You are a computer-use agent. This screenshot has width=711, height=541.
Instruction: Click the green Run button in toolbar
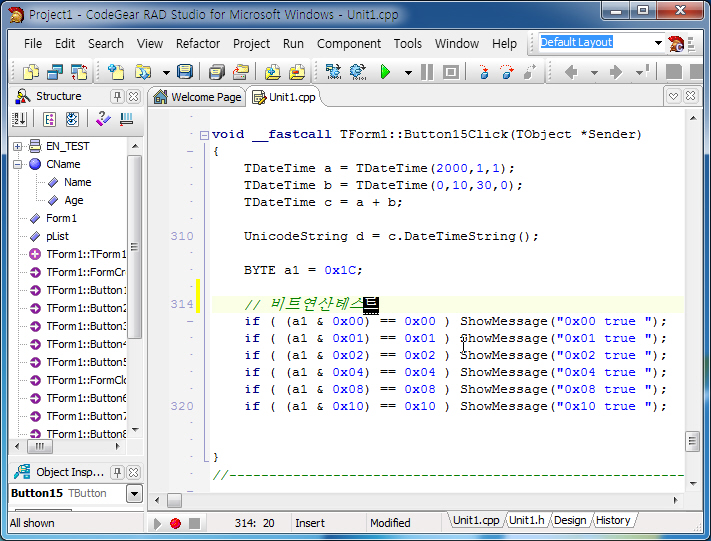(385, 72)
